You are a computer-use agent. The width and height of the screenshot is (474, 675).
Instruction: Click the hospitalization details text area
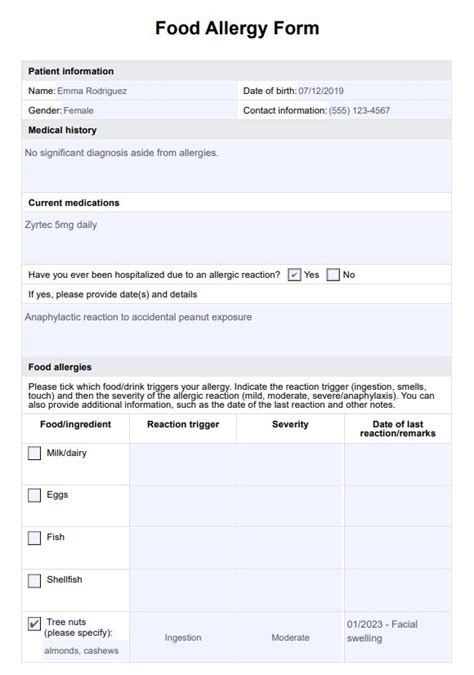tap(236, 330)
